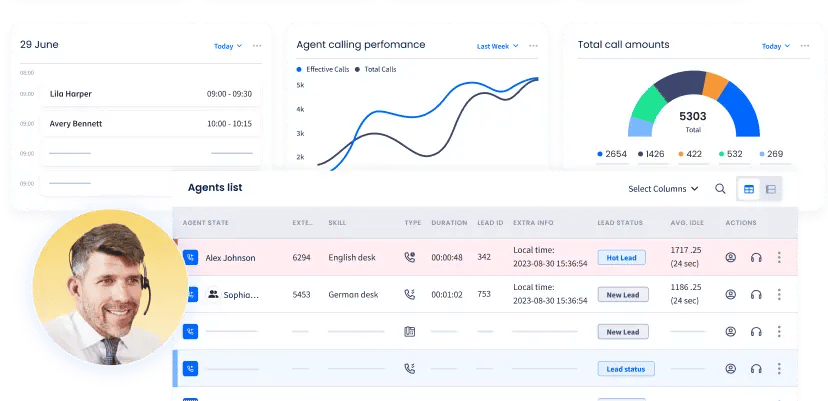Open profile icon in Lead status row
828x401 pixels.
(x=730, y=368)
